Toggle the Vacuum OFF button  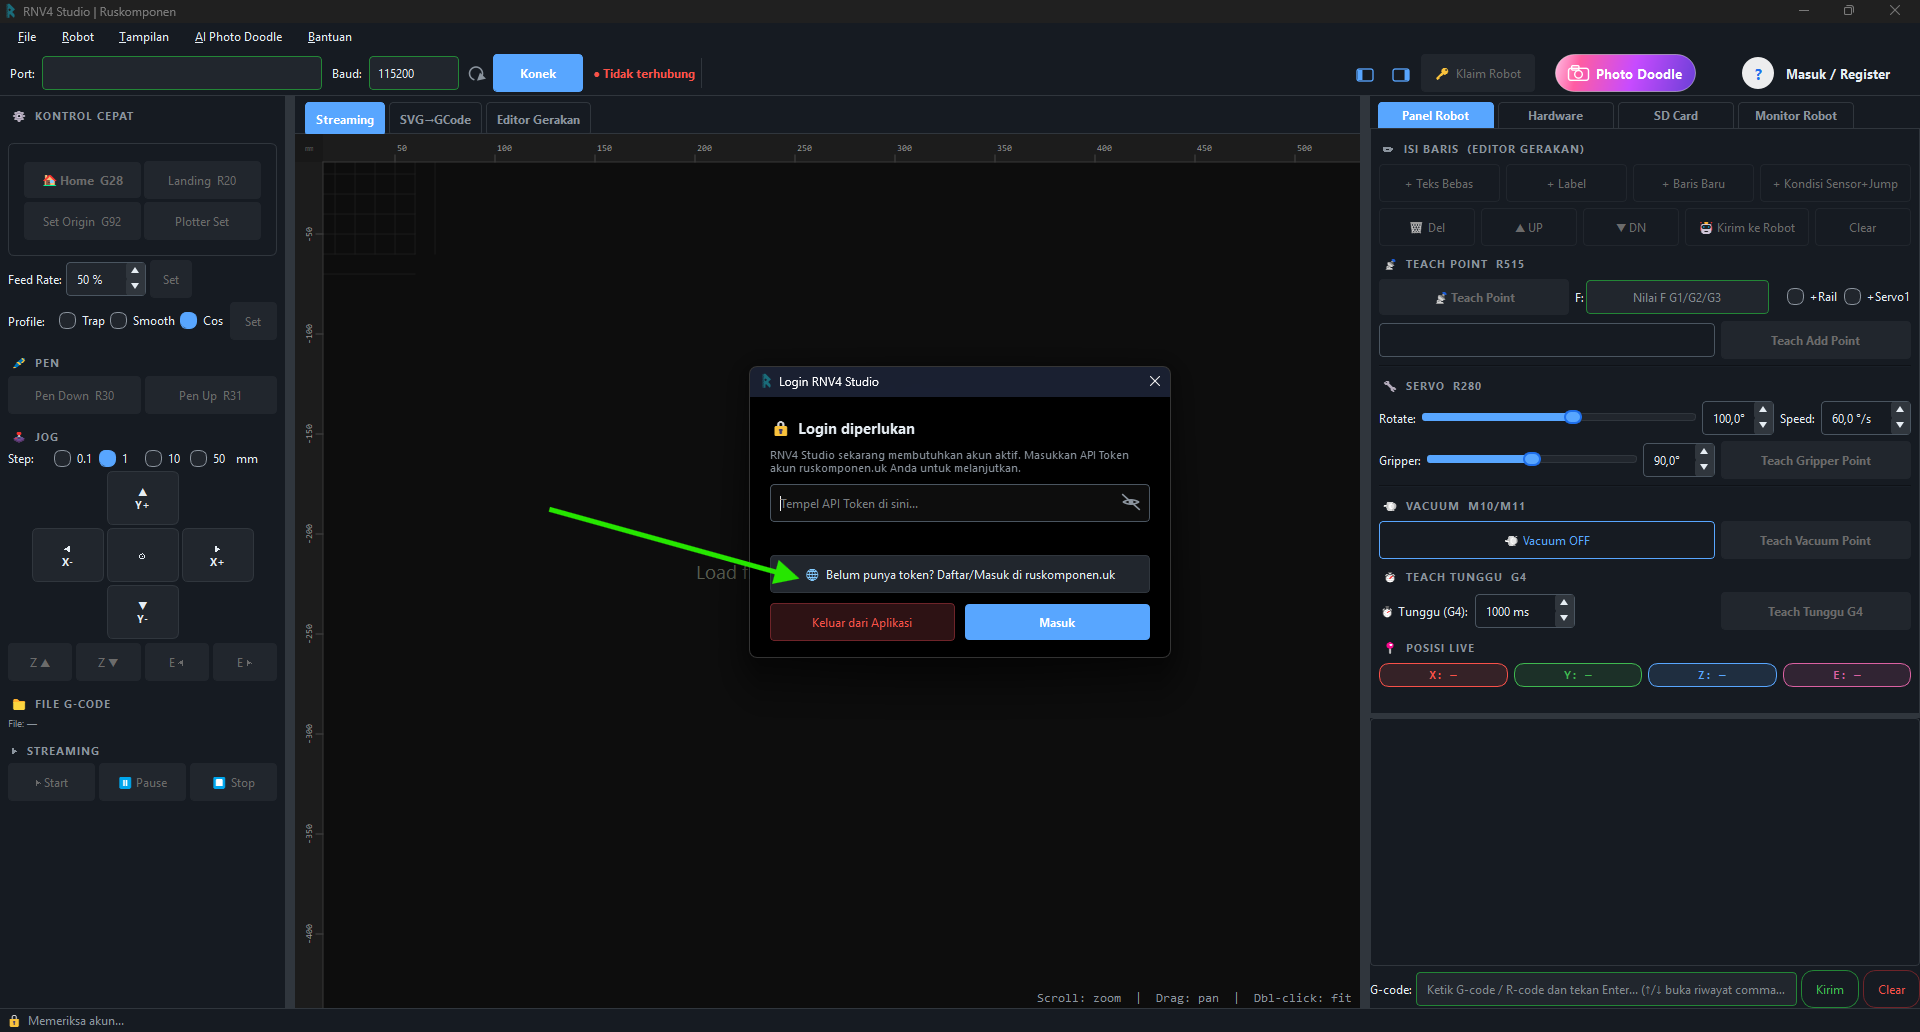[1546, 541]
